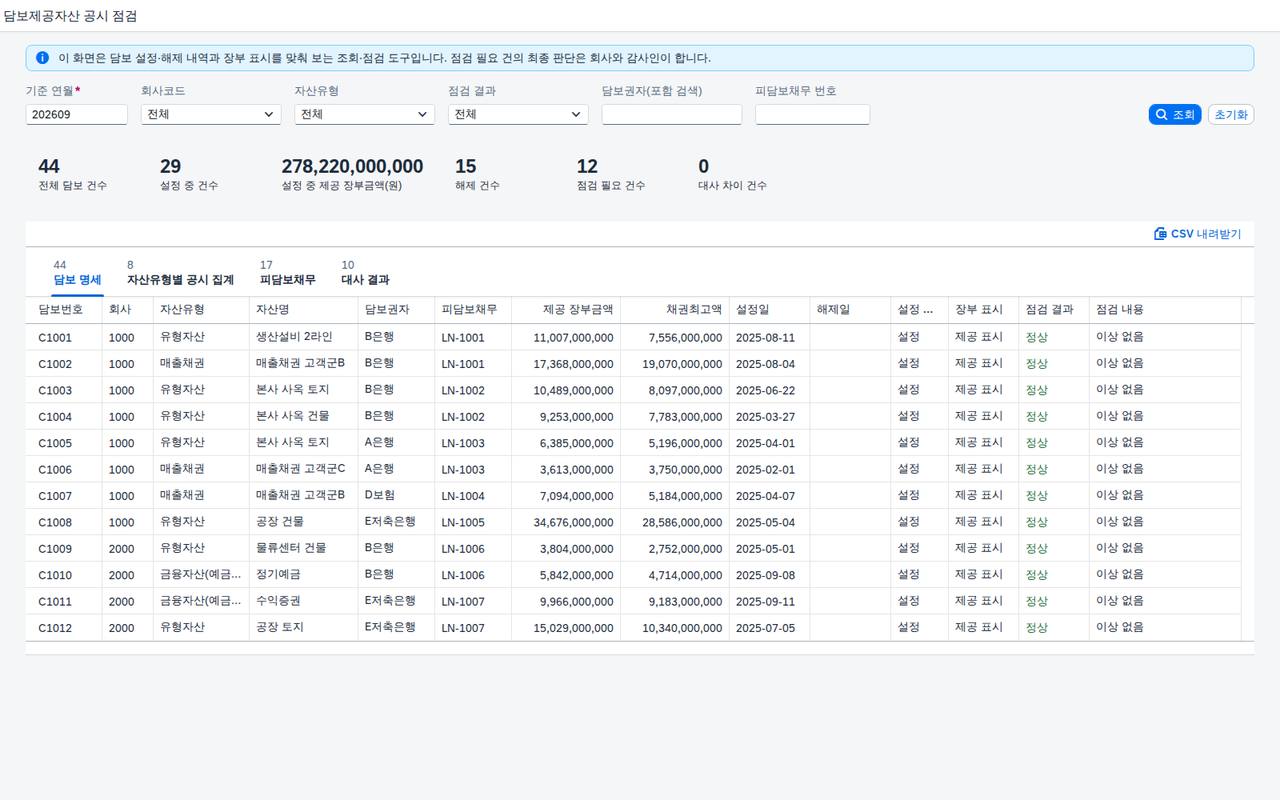Click the CSV 내려받기 download button
The image size is (1280, 800).
click(1197, 234)
